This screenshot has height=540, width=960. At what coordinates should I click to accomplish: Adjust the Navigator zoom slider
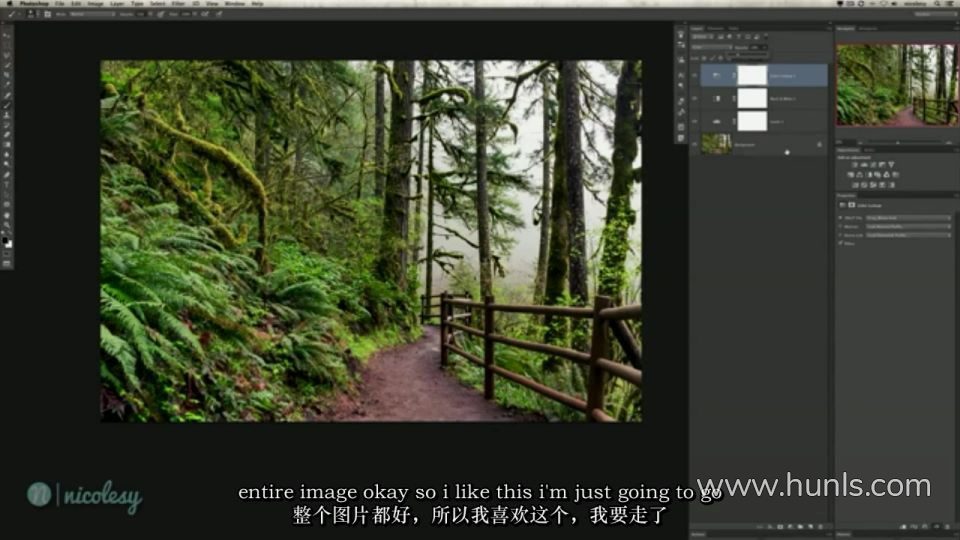click(x=898, y=142)
